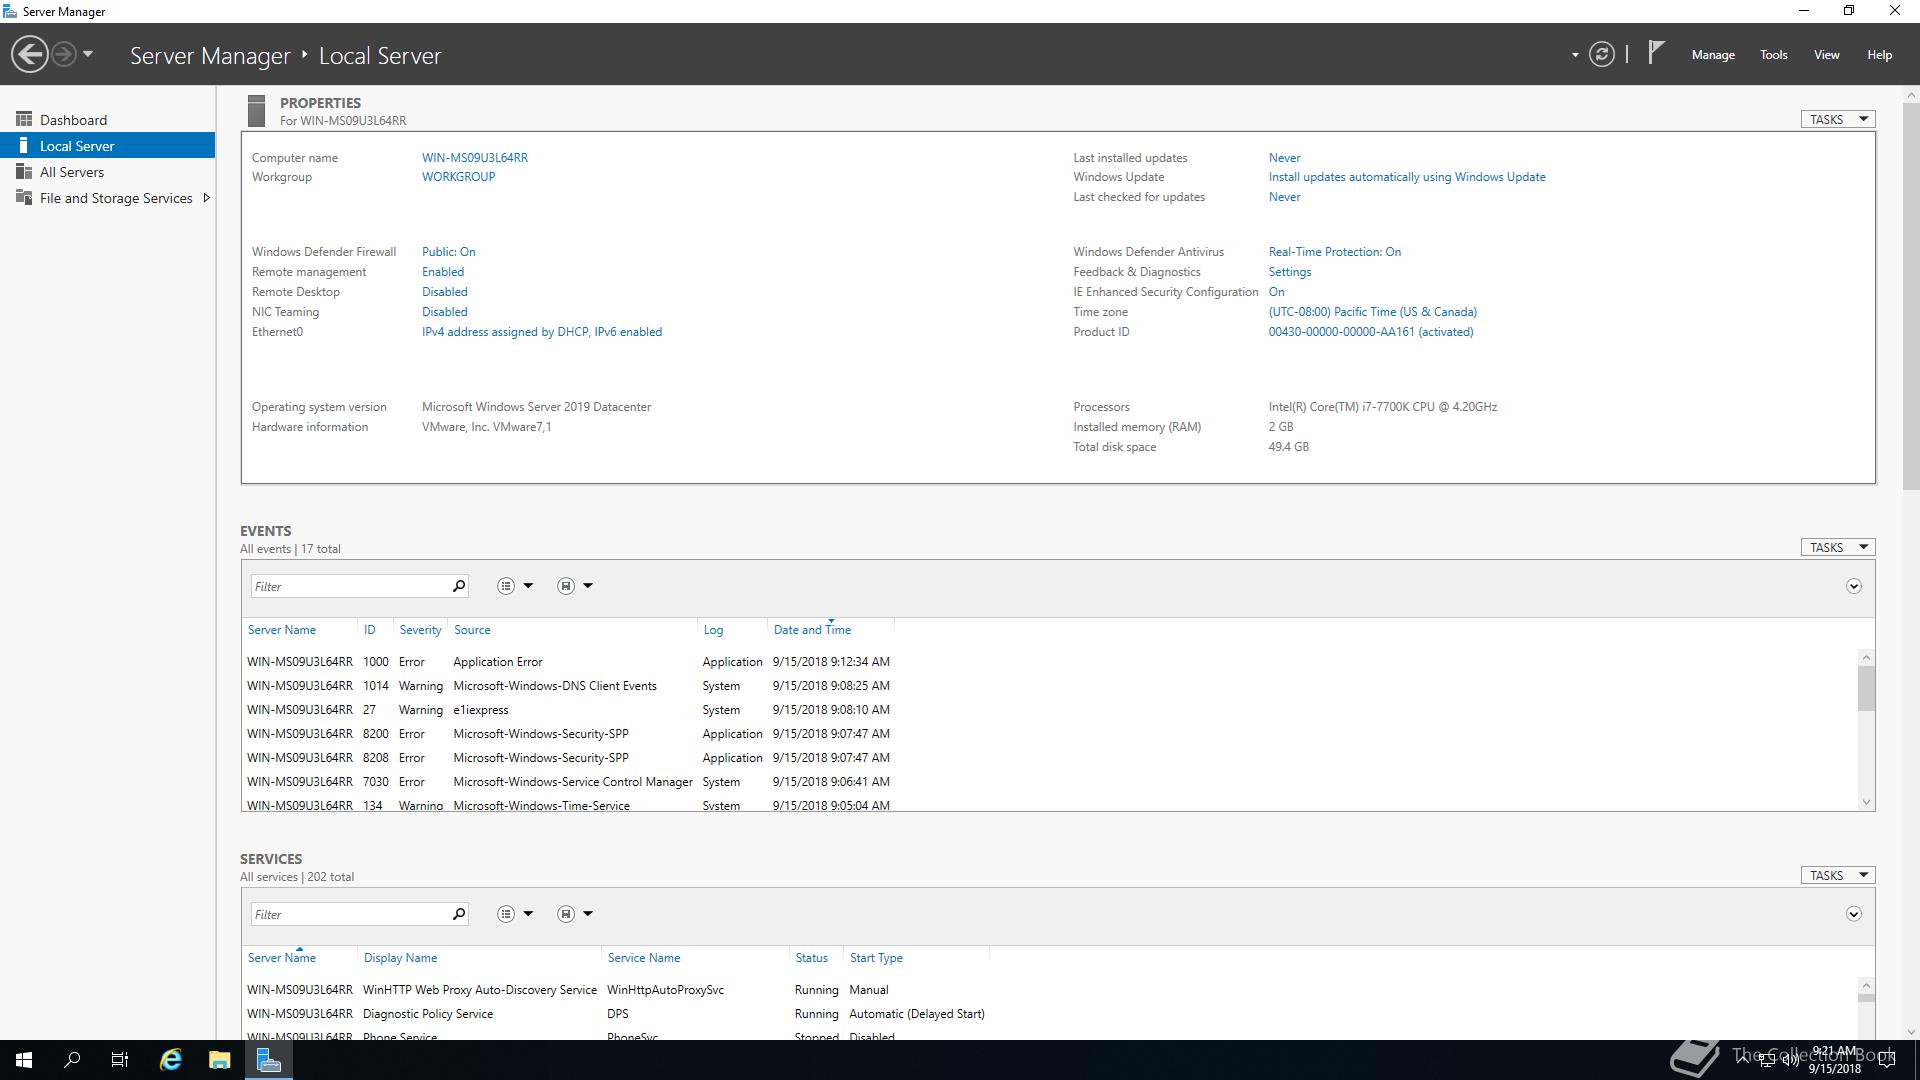Select the Application Error event row
The height and width of the screenshot is (1080, 1920).
pos(568,662)
